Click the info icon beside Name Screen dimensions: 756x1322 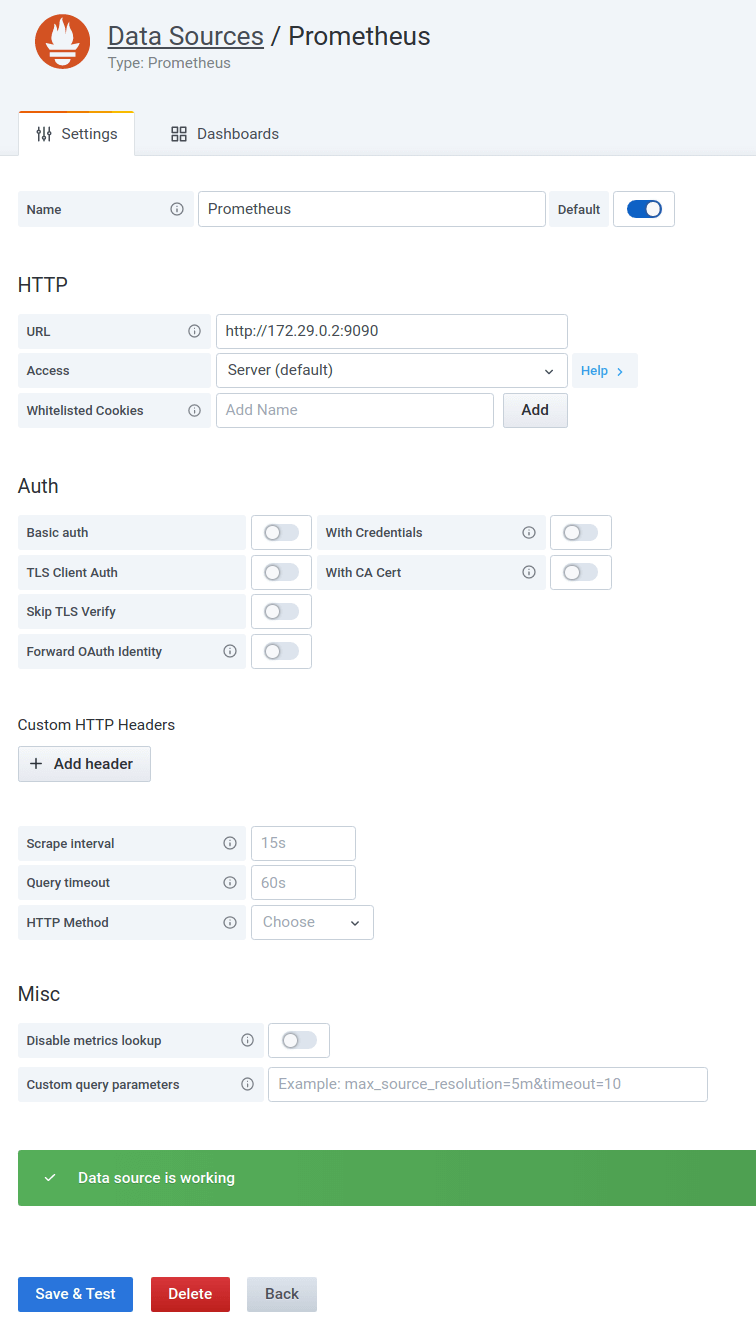[177, 209]
